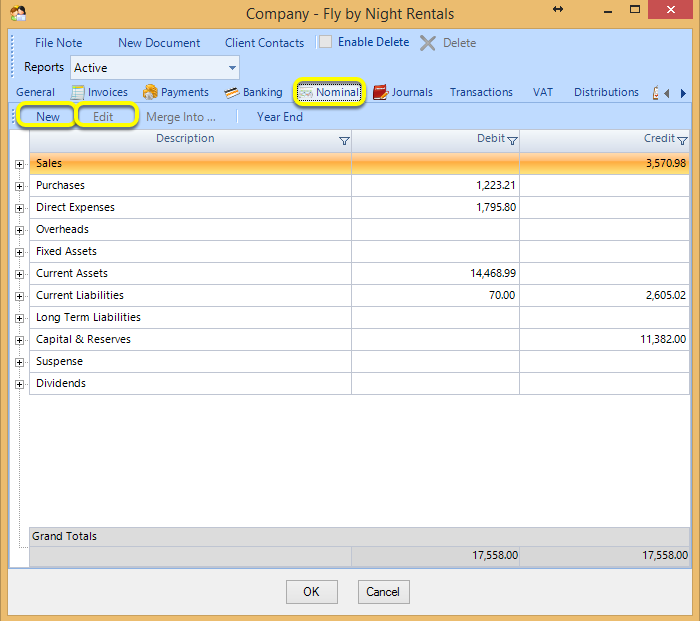This screenshot has width=700, height=621.
Task: Switch to the VAT tab
Action: 543,92
